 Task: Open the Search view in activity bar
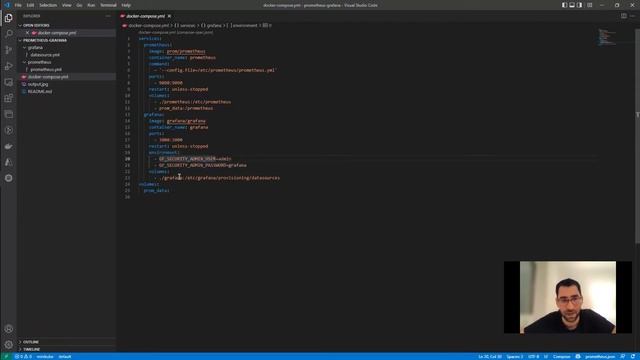[9, 34]
